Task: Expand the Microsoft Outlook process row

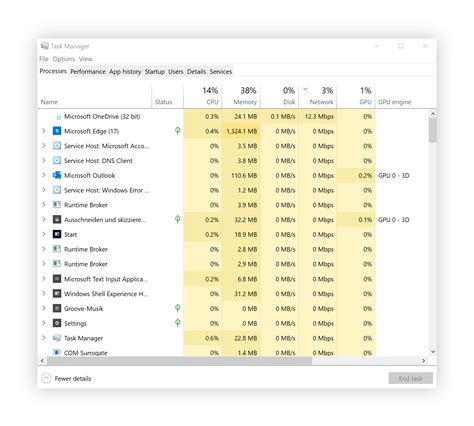Action: 44,175
